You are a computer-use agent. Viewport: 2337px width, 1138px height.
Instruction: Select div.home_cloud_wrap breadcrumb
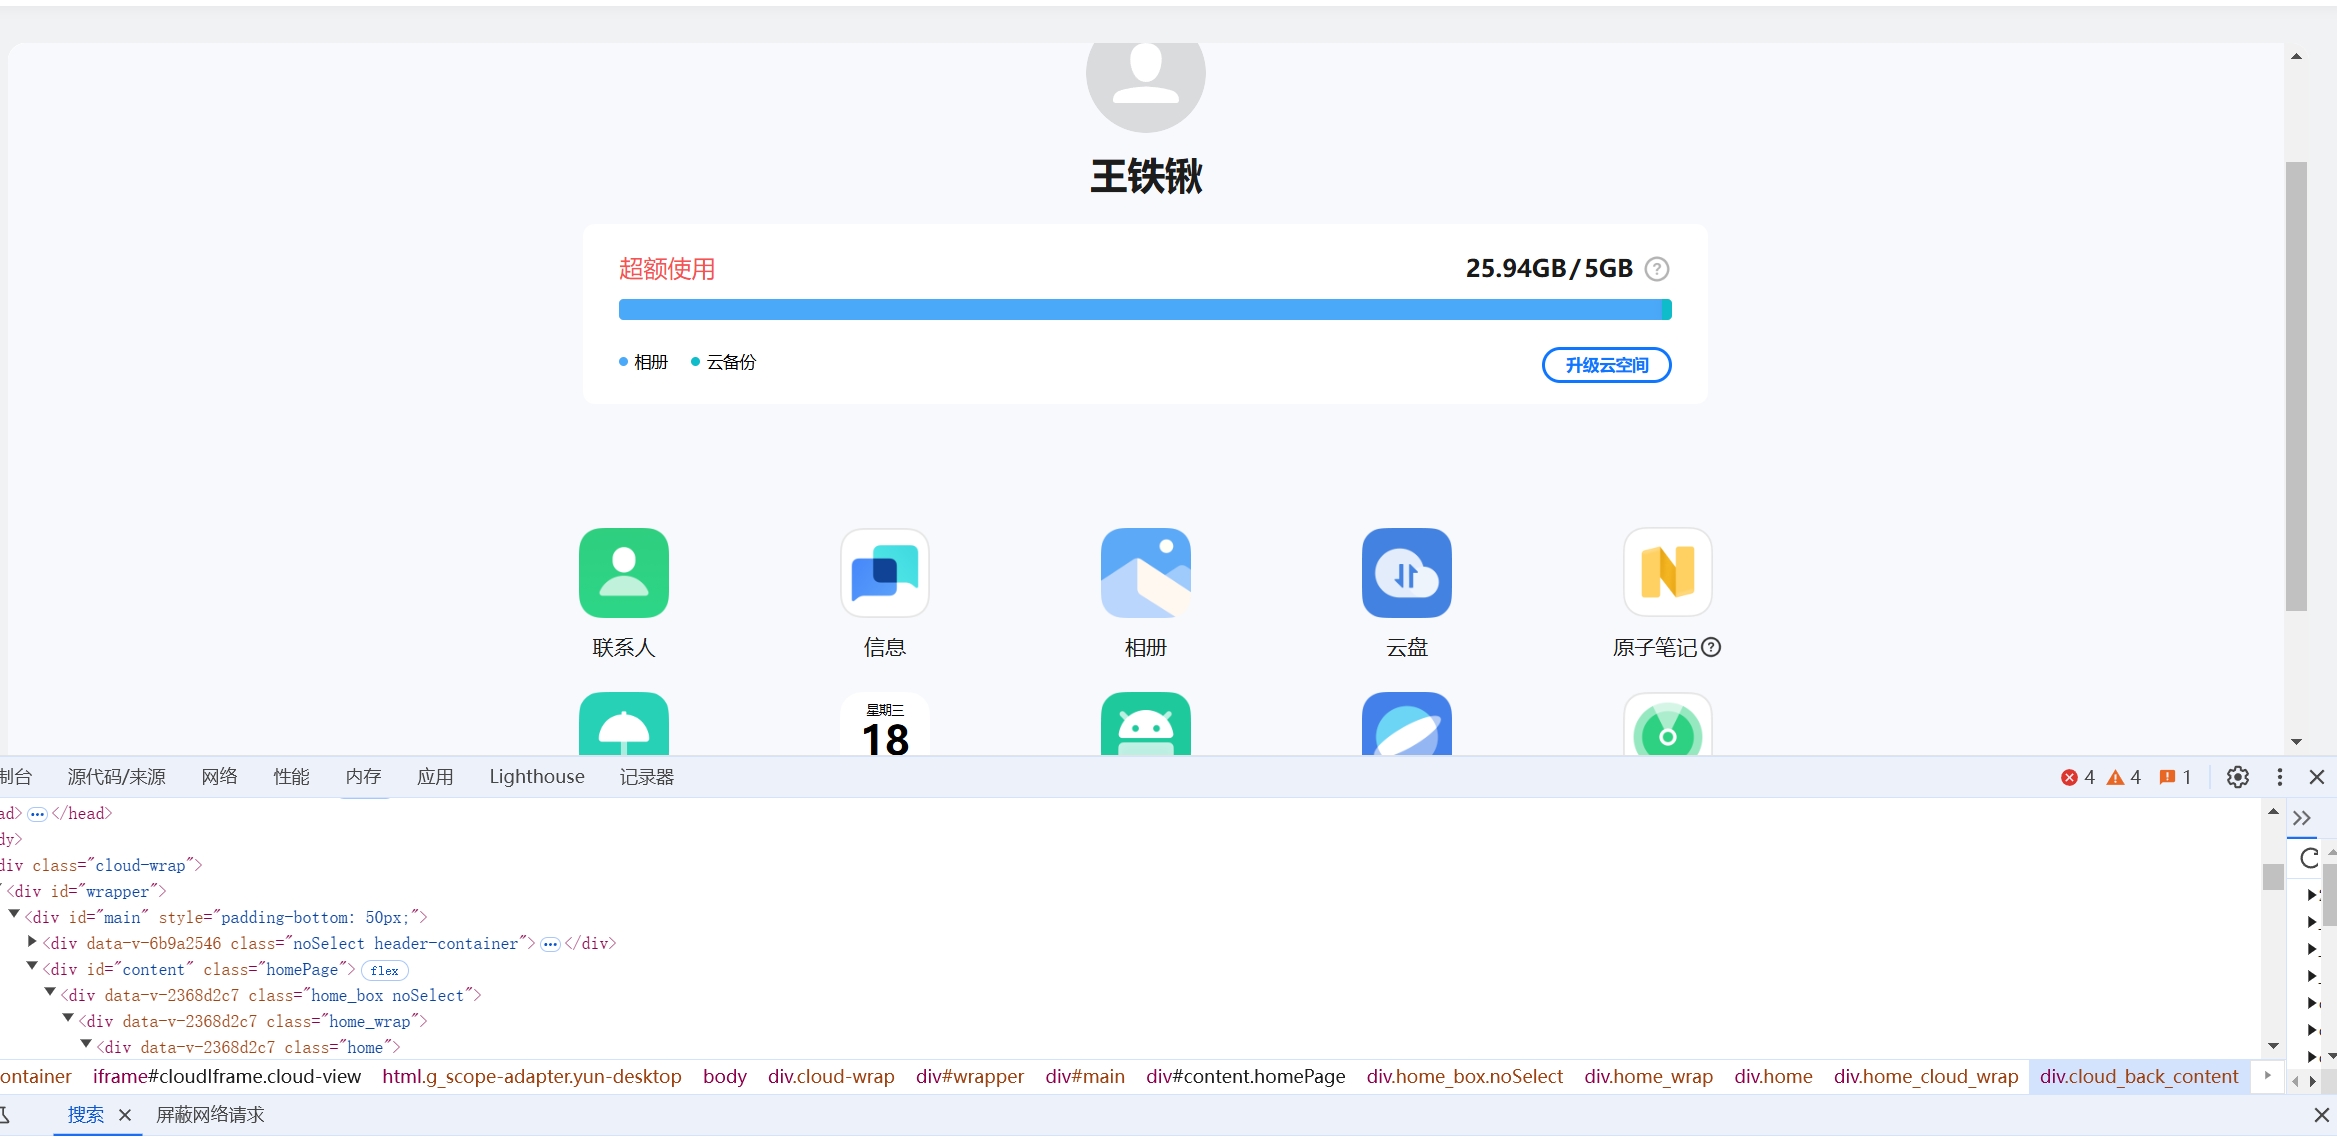(1926, 1077)
